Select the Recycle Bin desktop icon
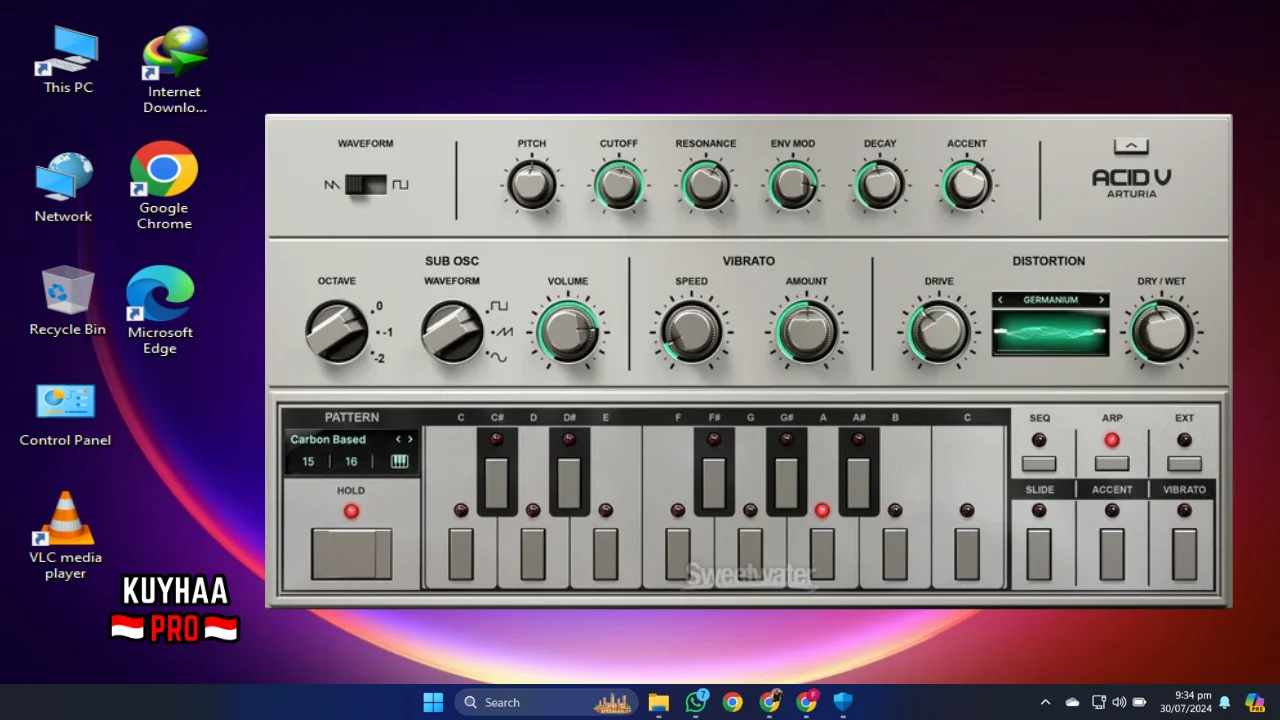This screenshot has width=1280, height=720. click(67, 300)
